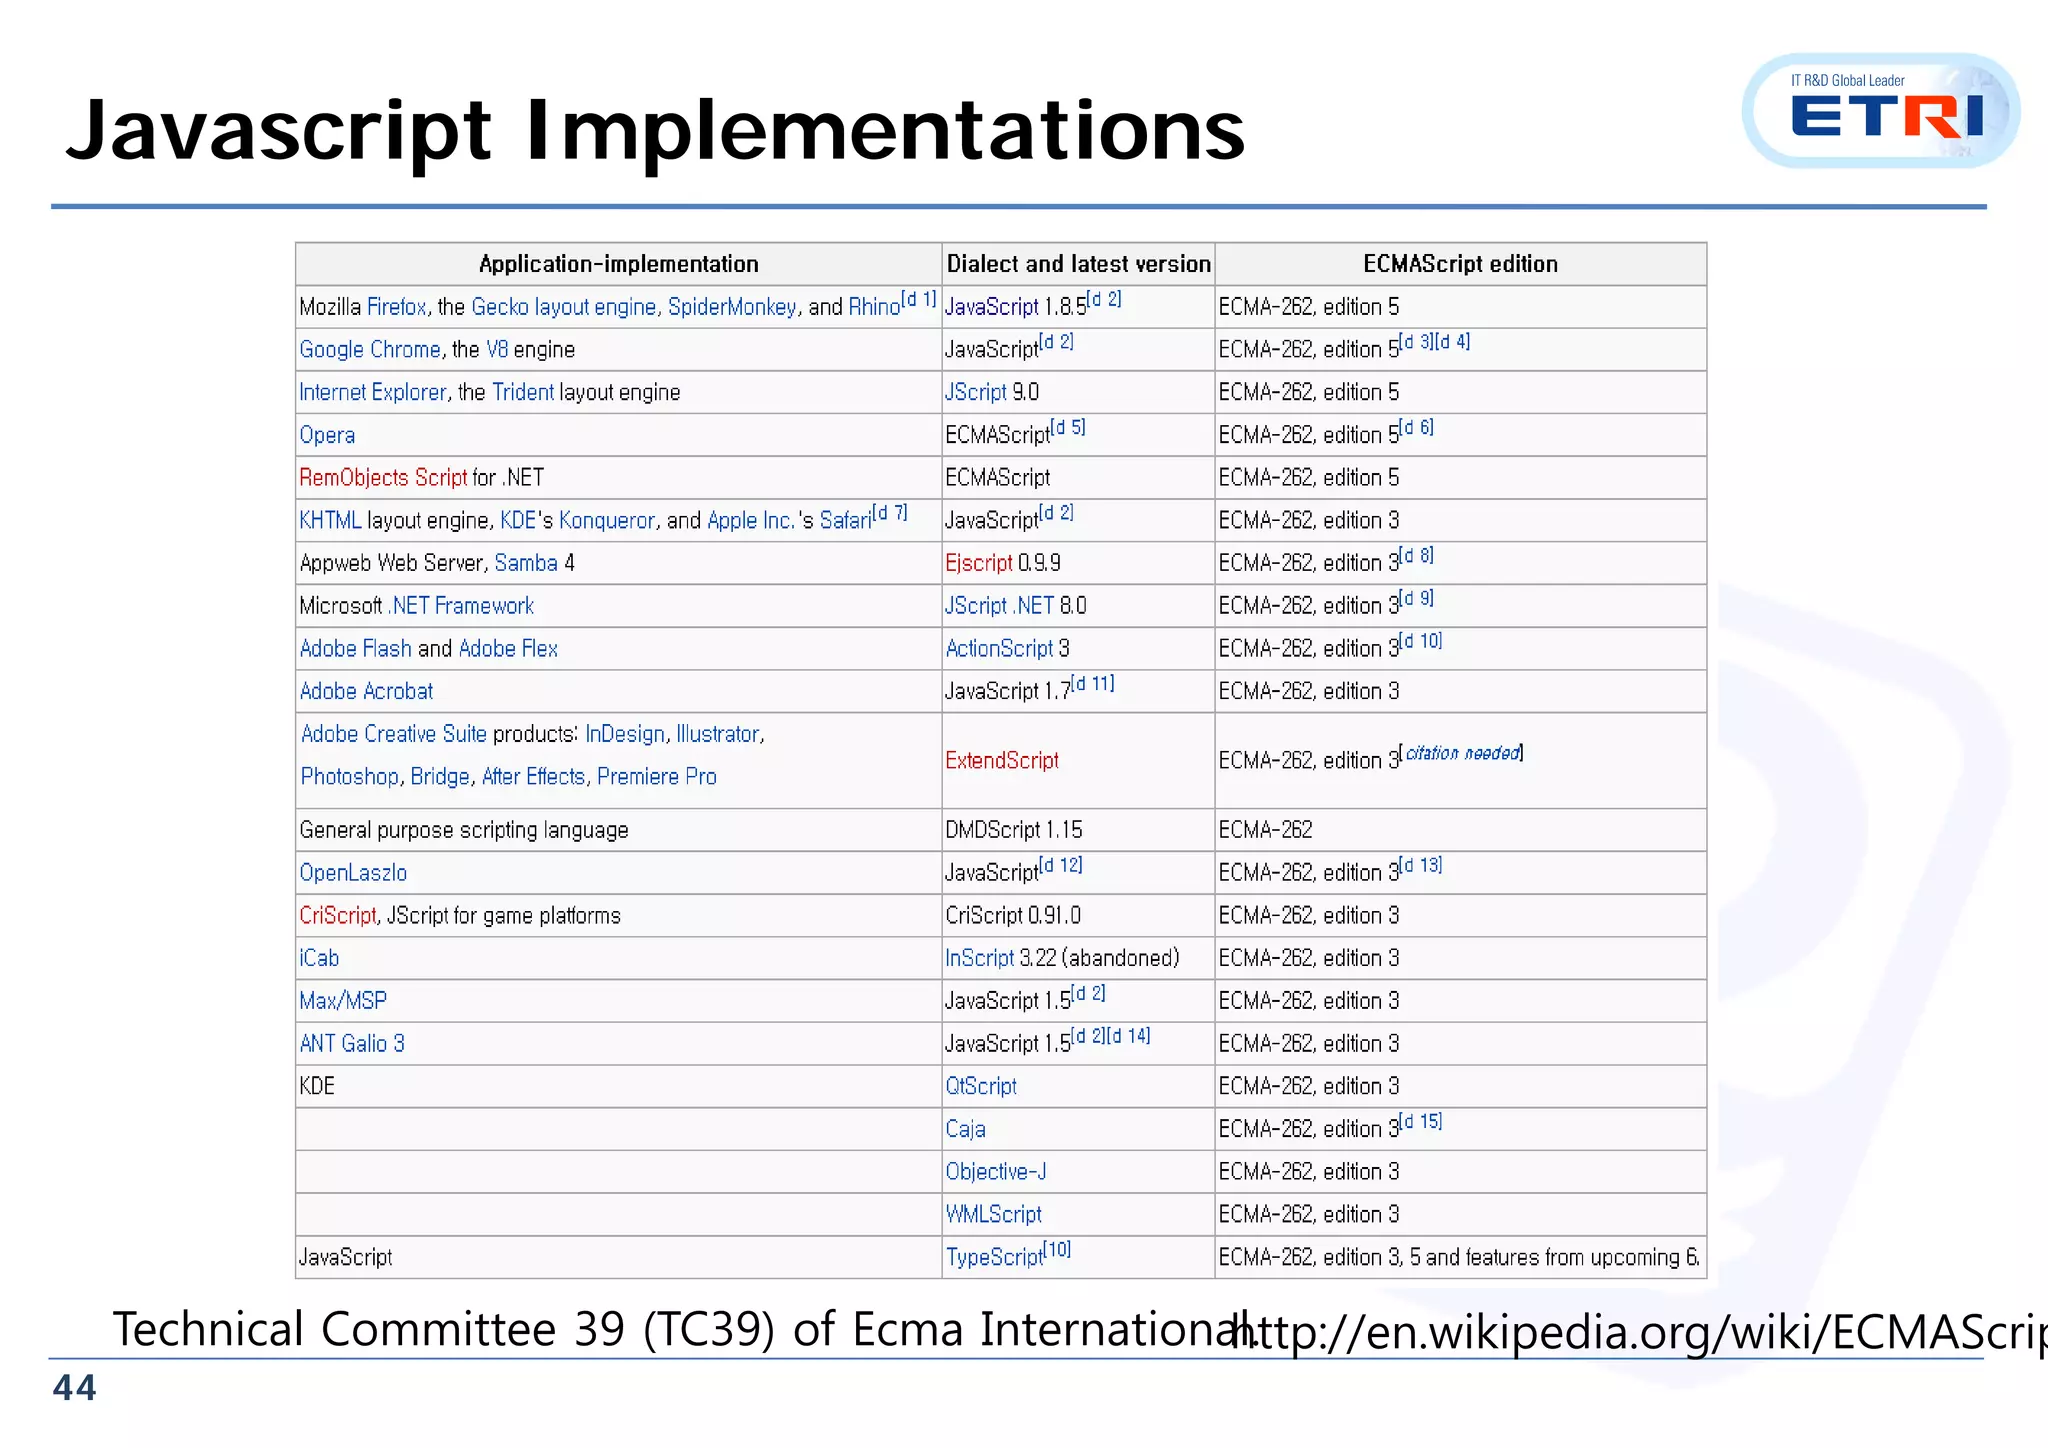Click the ANT Galio 3 link
2048x1448 pixels.
tap(352, 1044)
